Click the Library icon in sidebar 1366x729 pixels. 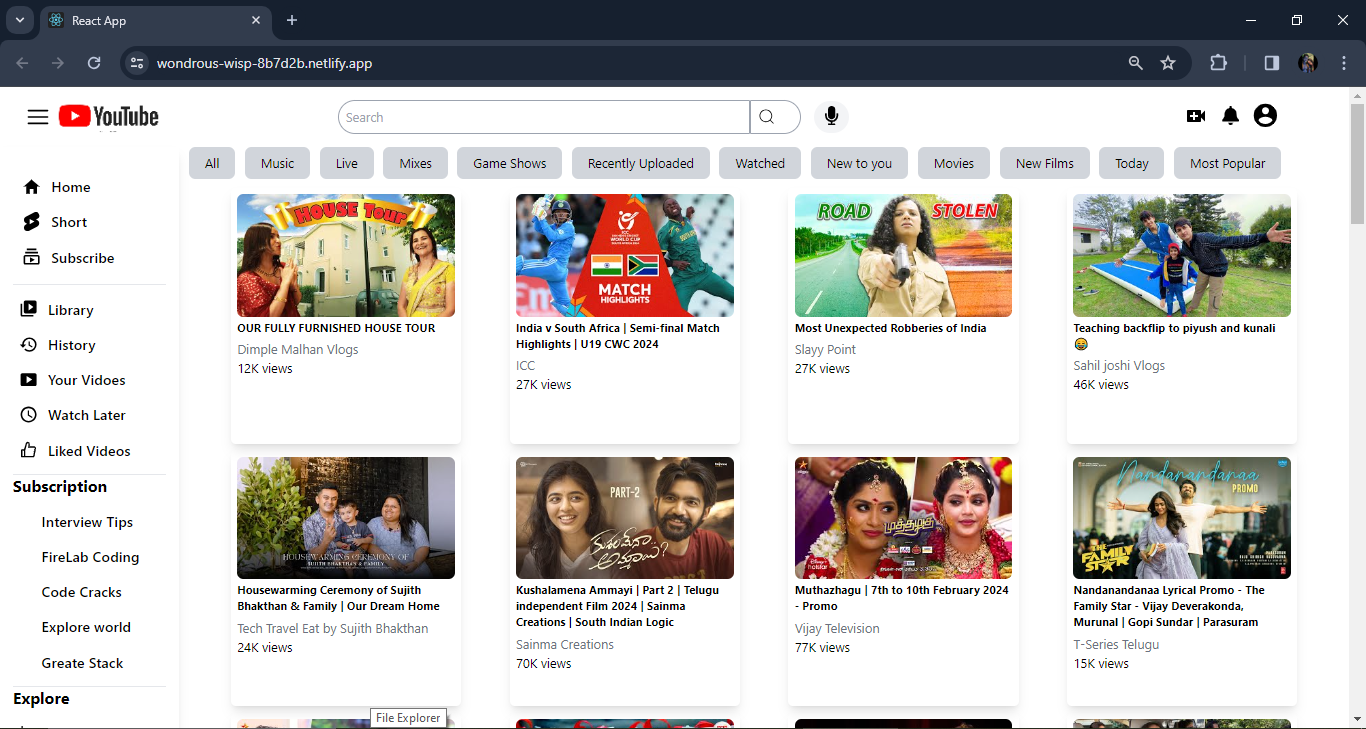point(29,309)
